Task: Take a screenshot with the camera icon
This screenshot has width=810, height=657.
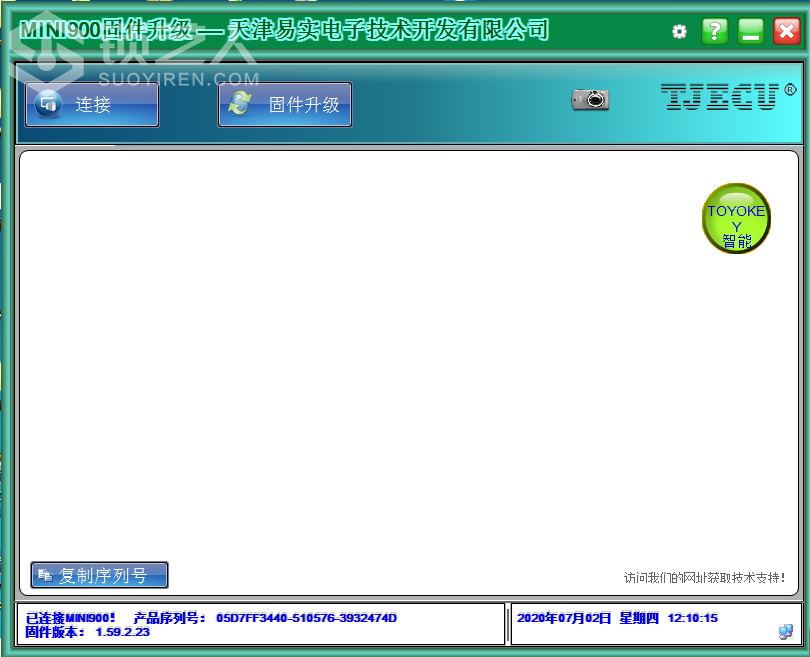Action: point(590,99)
